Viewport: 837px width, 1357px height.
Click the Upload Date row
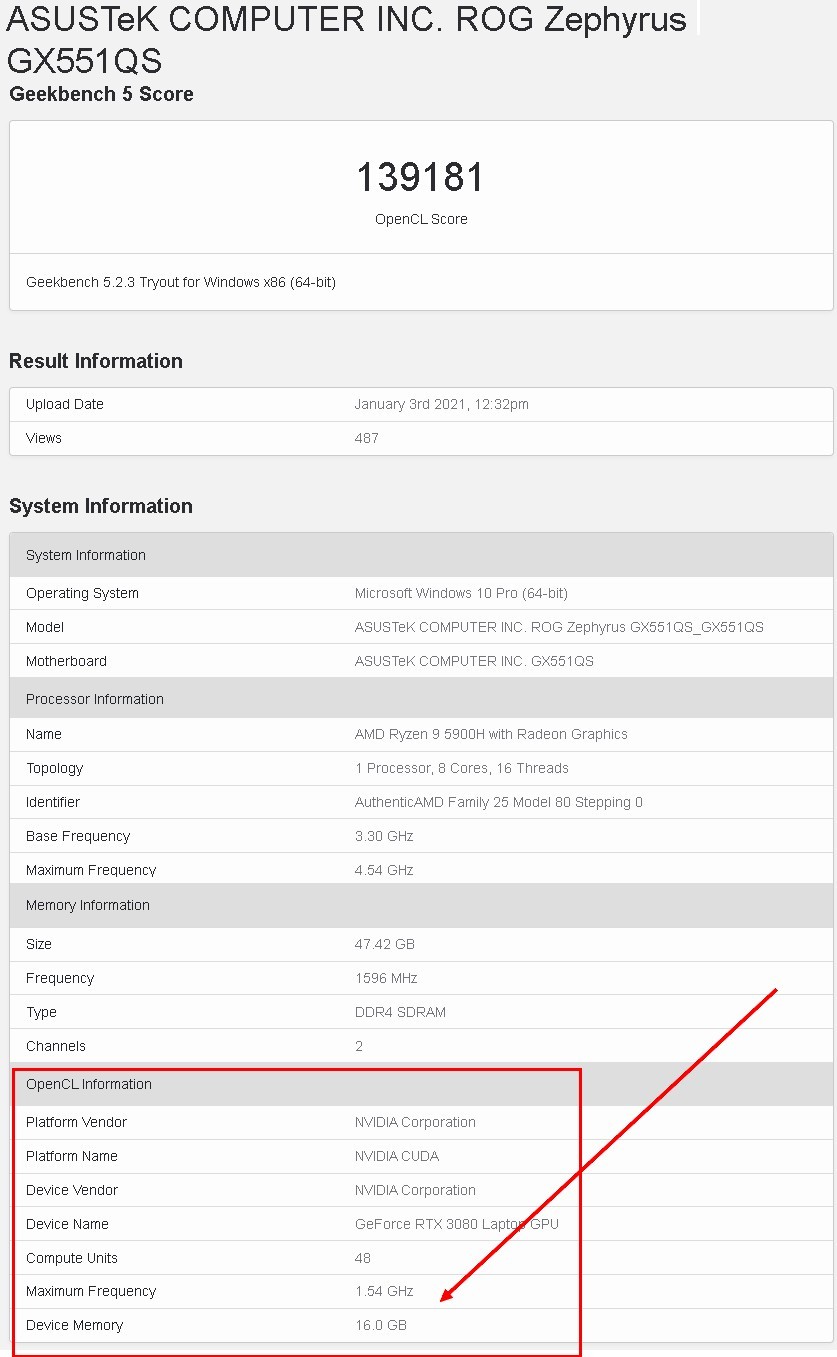[x=421, y=405]
